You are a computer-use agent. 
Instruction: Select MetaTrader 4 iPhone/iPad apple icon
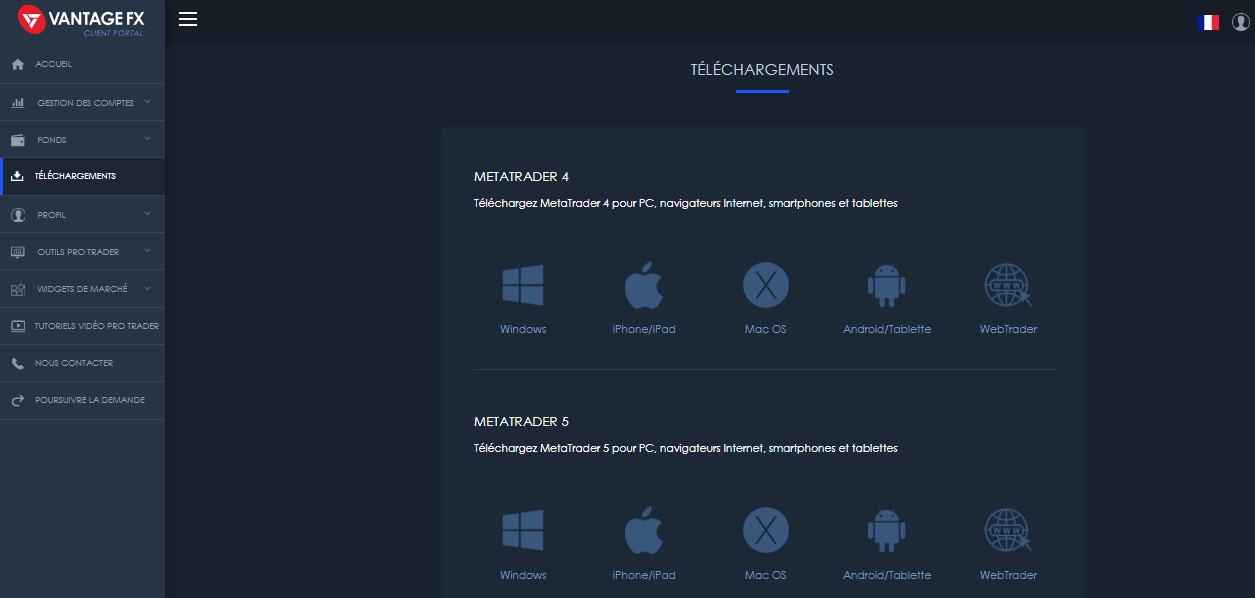644,285
